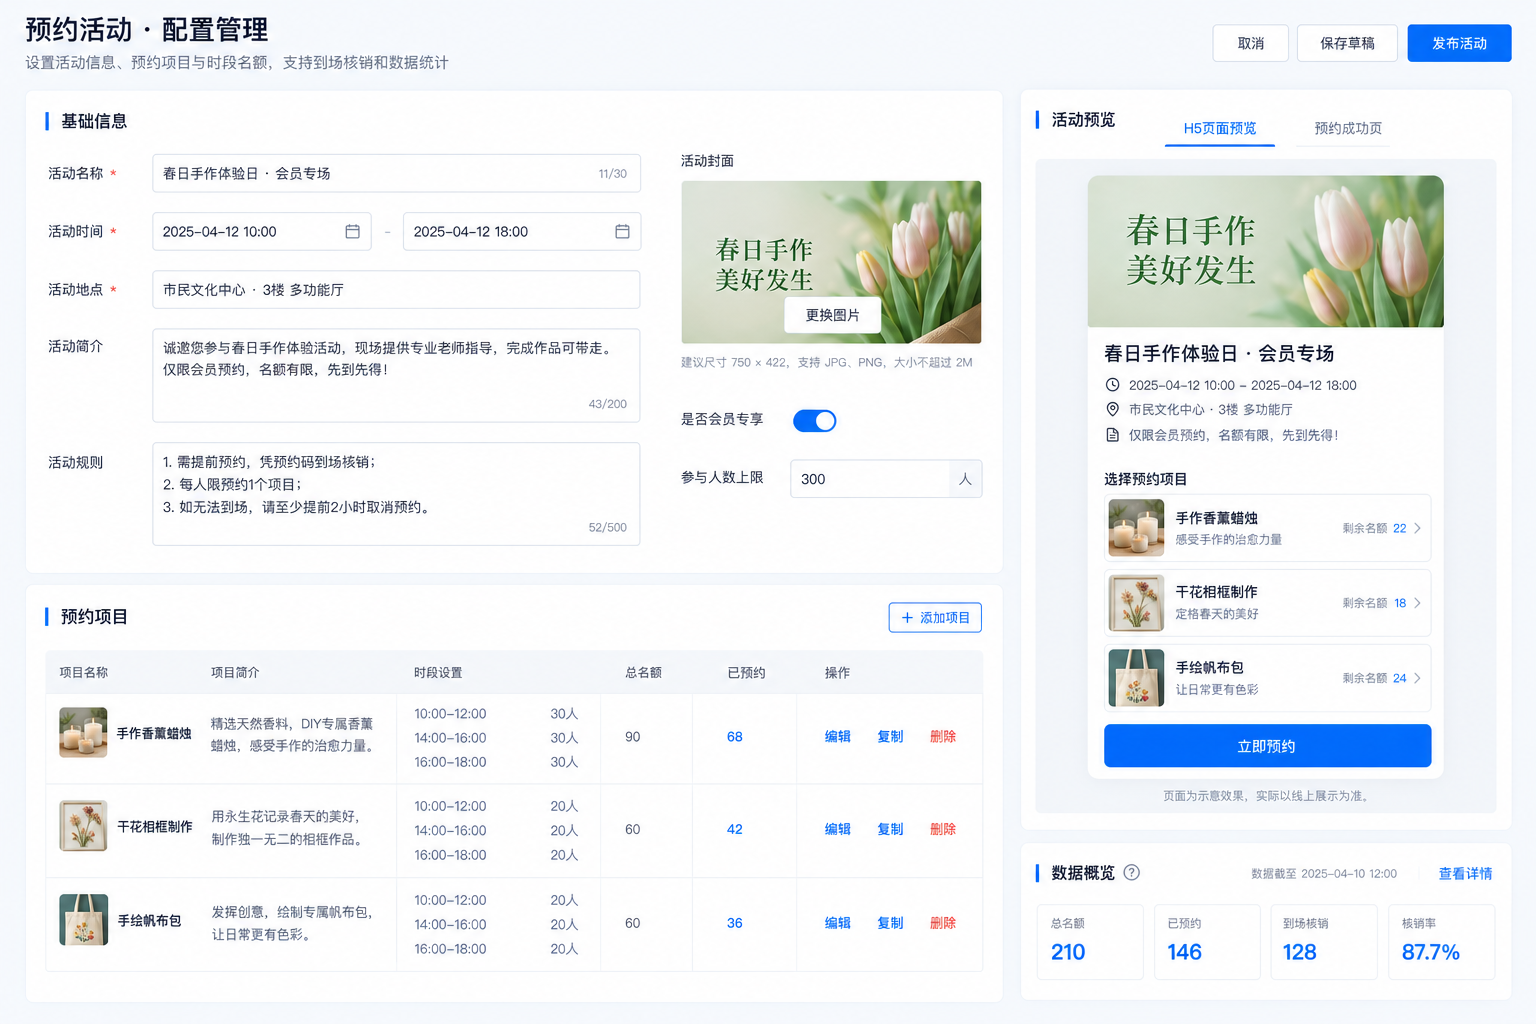The width and height of the screenshot is (1536, 1024).
Task: Click the 干花相框制作 thumbnail in the table
Action: [83, 826]
